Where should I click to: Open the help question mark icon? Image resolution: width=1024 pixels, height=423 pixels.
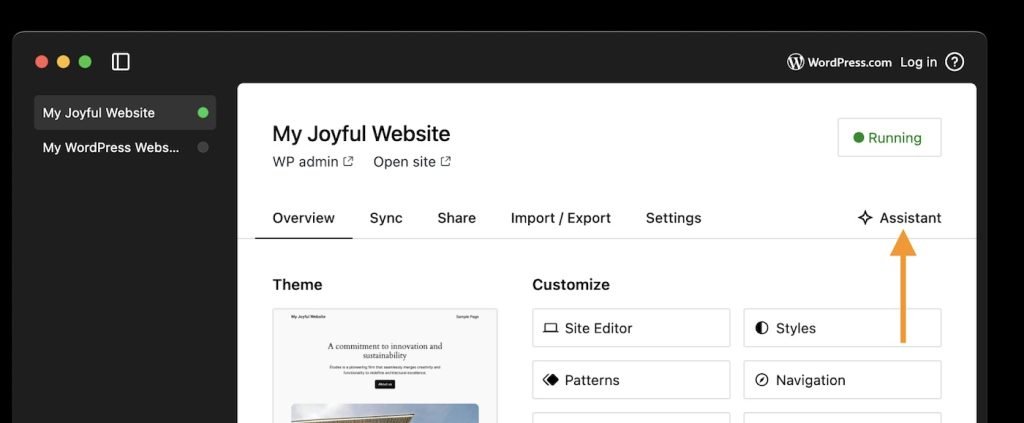pyautogui.click(x=954, y=62)
